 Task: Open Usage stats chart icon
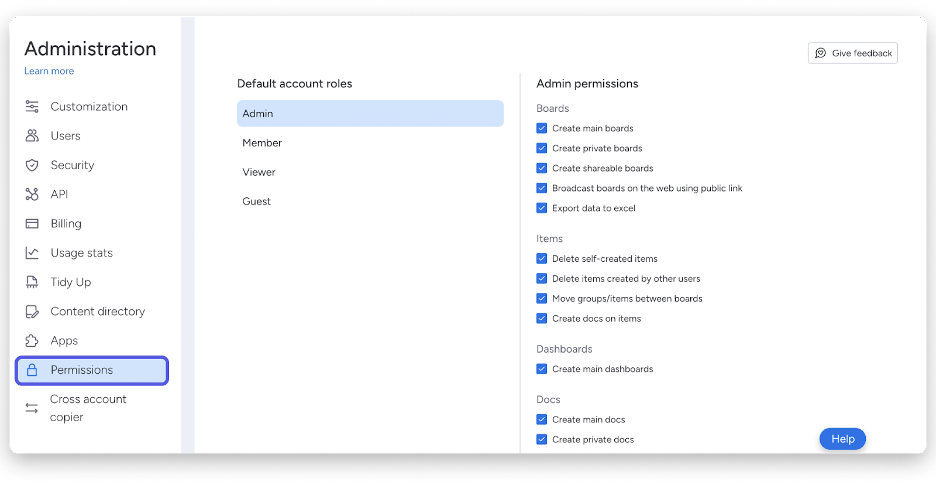(x=32, y=253)
